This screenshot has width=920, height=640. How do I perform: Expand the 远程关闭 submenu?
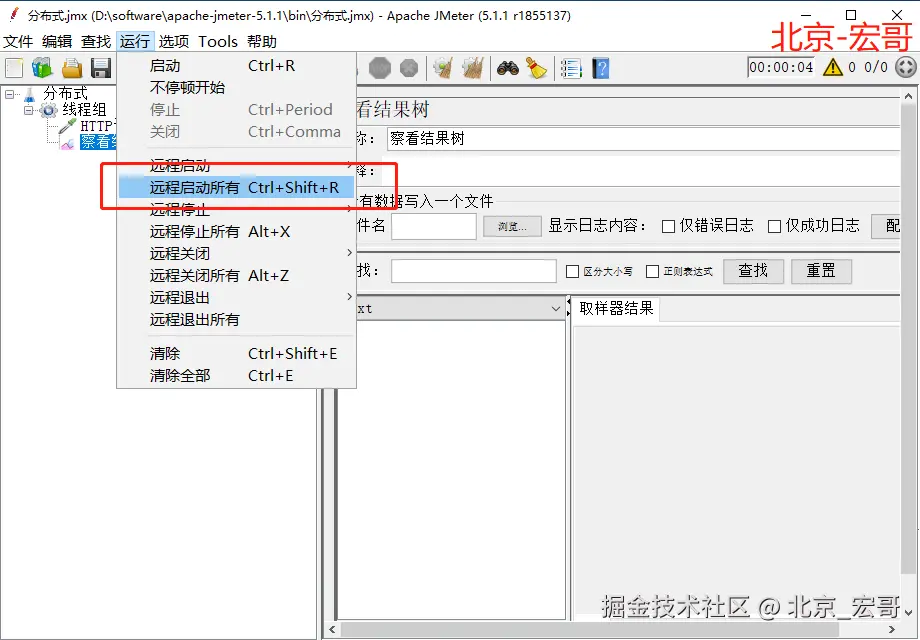(x=236, y=253)
